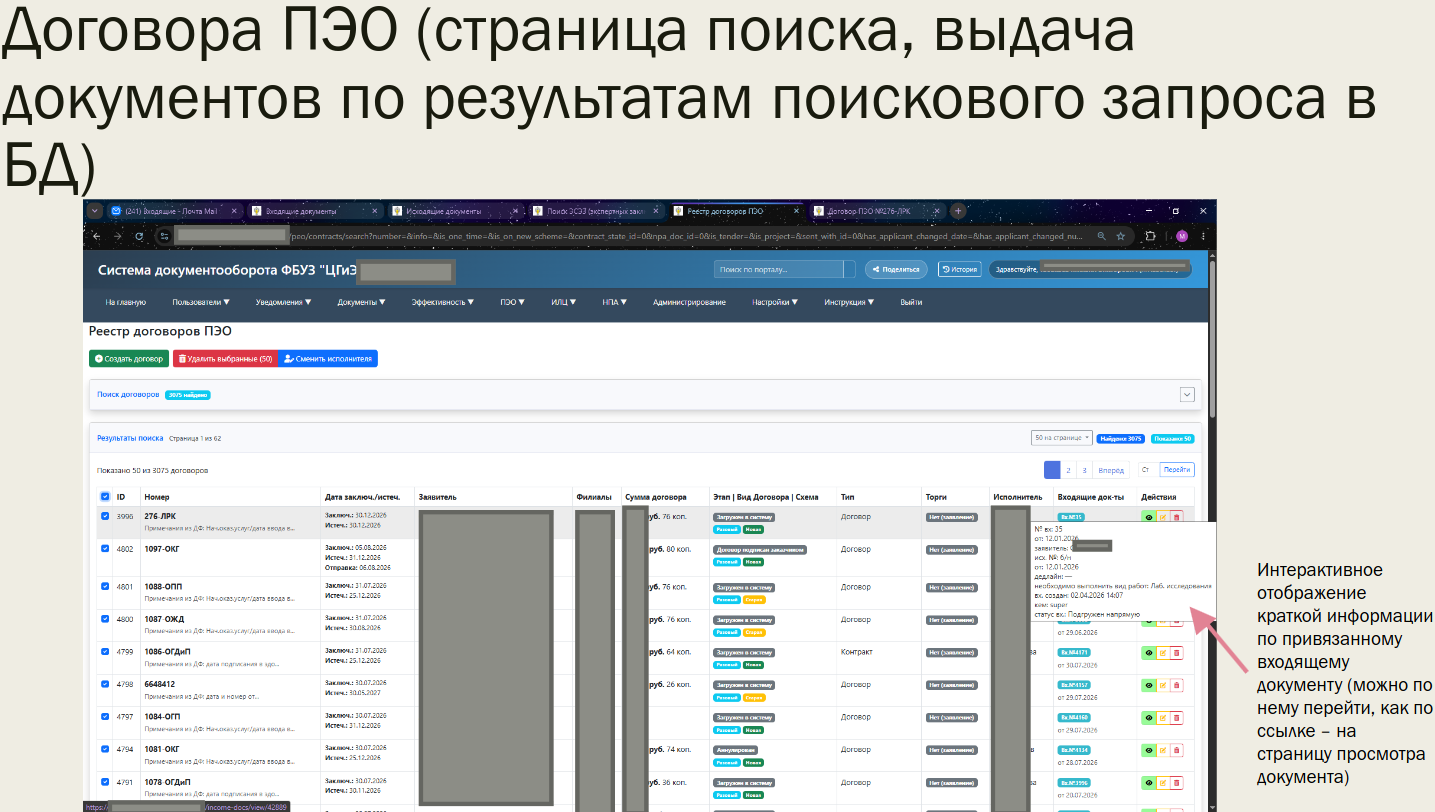Viewport: 1435px width, 812px height.
Task: Open the browser extensions puzzle icon
Action: pyautogui.click(x=1151, y=236)
